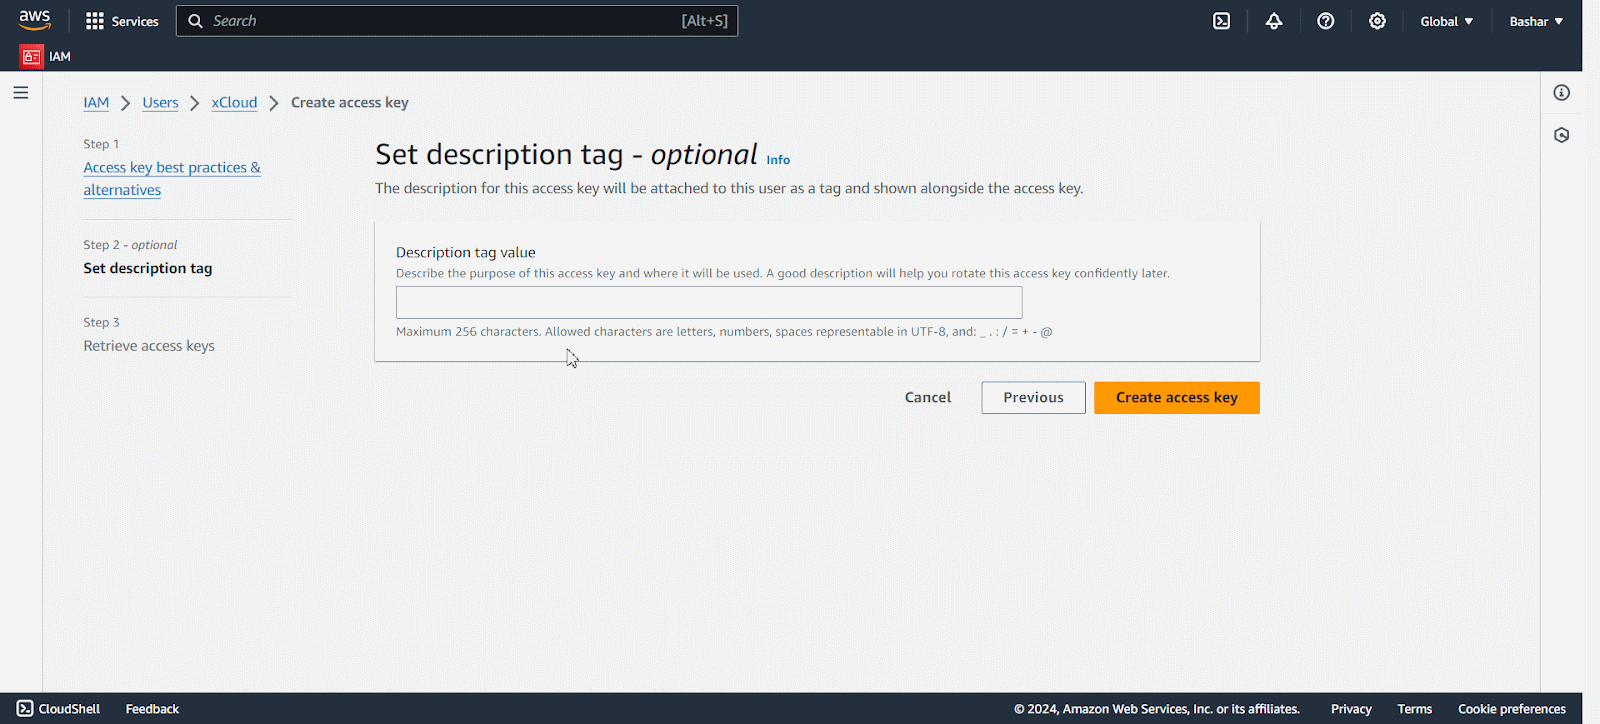The image size is (1600, 724).
Task: Click the AWS logo home icon
Action: coord(35,20)
